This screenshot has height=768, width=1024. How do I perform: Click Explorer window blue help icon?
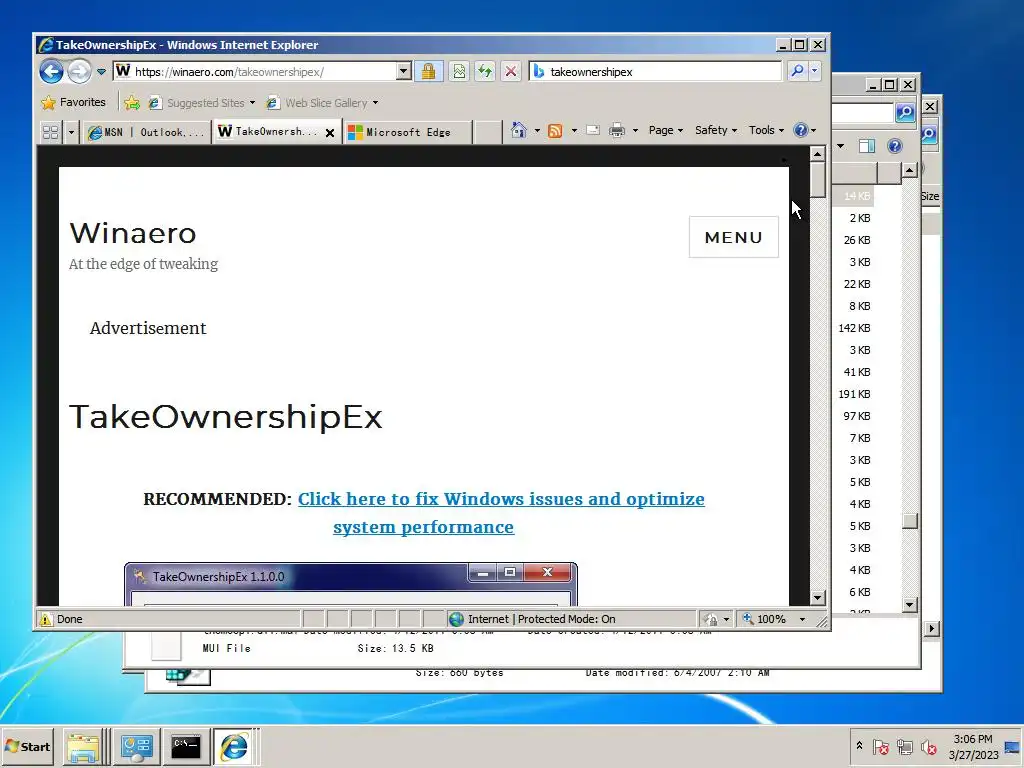click(x=895, y=146)
